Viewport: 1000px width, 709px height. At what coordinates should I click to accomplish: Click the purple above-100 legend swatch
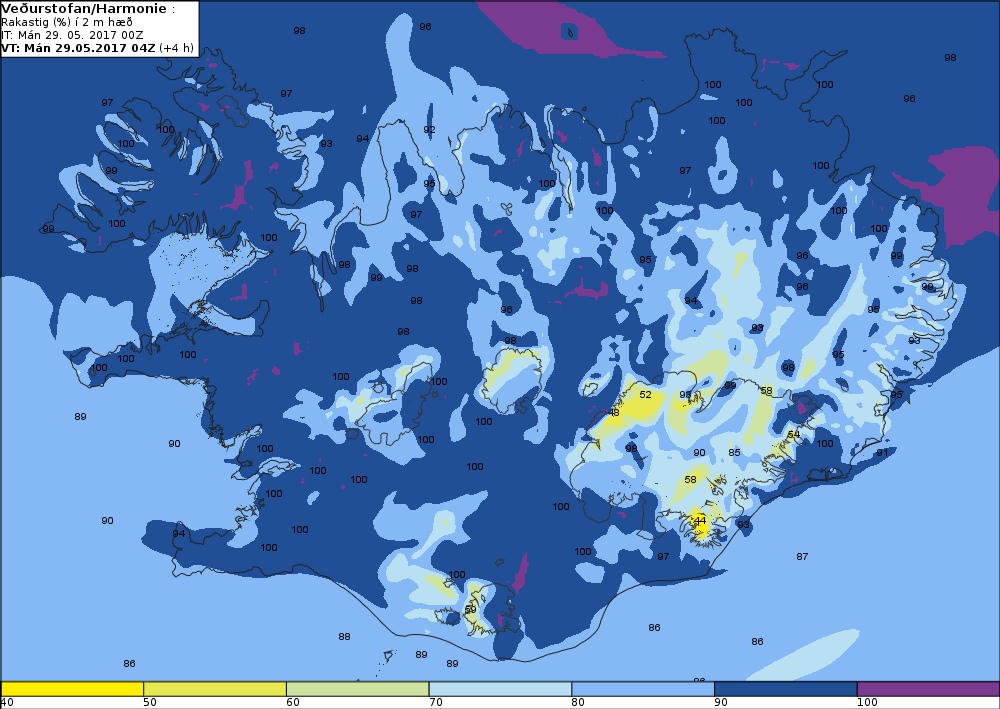tap(929, 689)
